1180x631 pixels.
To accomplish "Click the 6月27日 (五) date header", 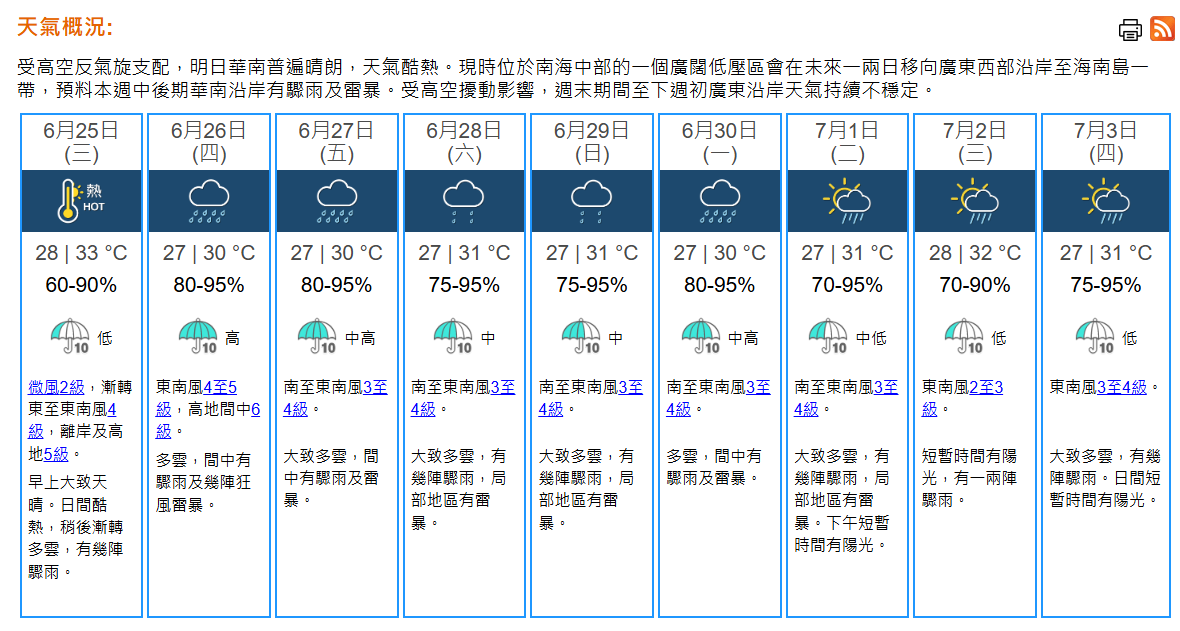I will click(x=336, y=141).
